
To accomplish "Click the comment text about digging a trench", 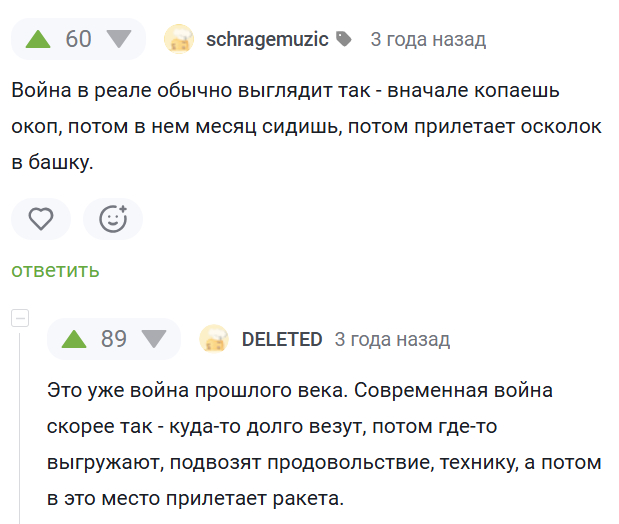I will [x=306, y=126].
